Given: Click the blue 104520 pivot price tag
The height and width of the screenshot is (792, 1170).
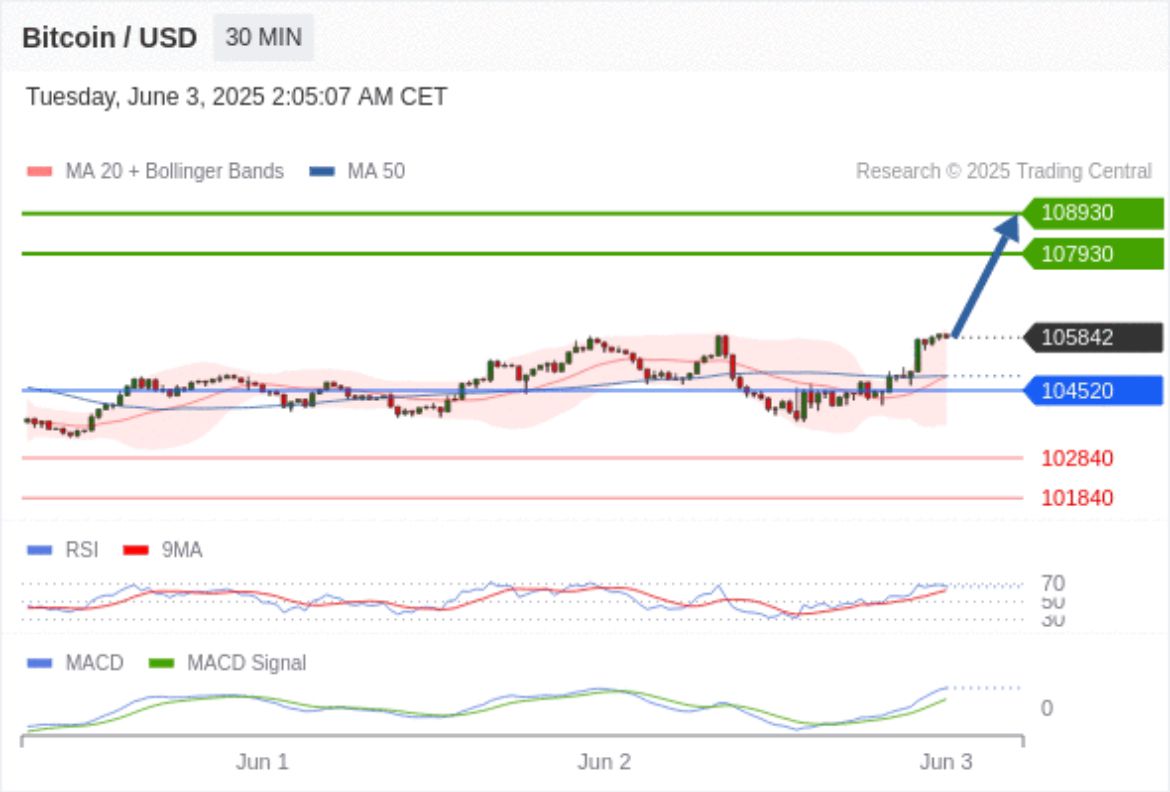Looking at the screenshot, I should pos(1092,391).
